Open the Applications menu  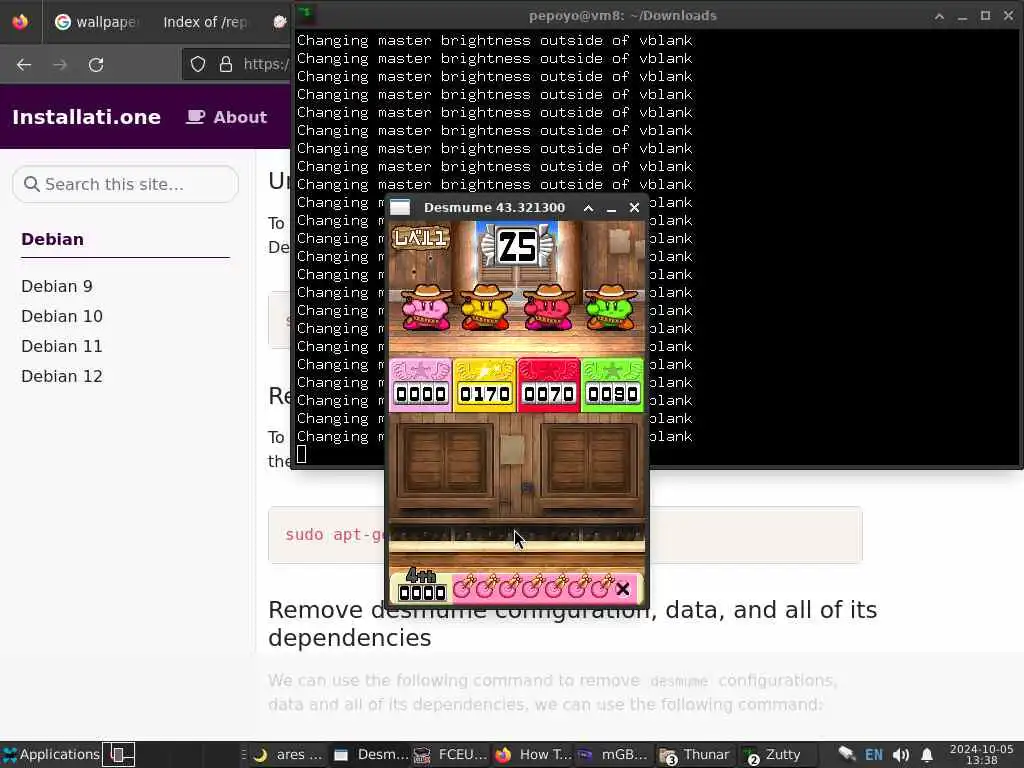pyautogui.click(x=51, y=754)
